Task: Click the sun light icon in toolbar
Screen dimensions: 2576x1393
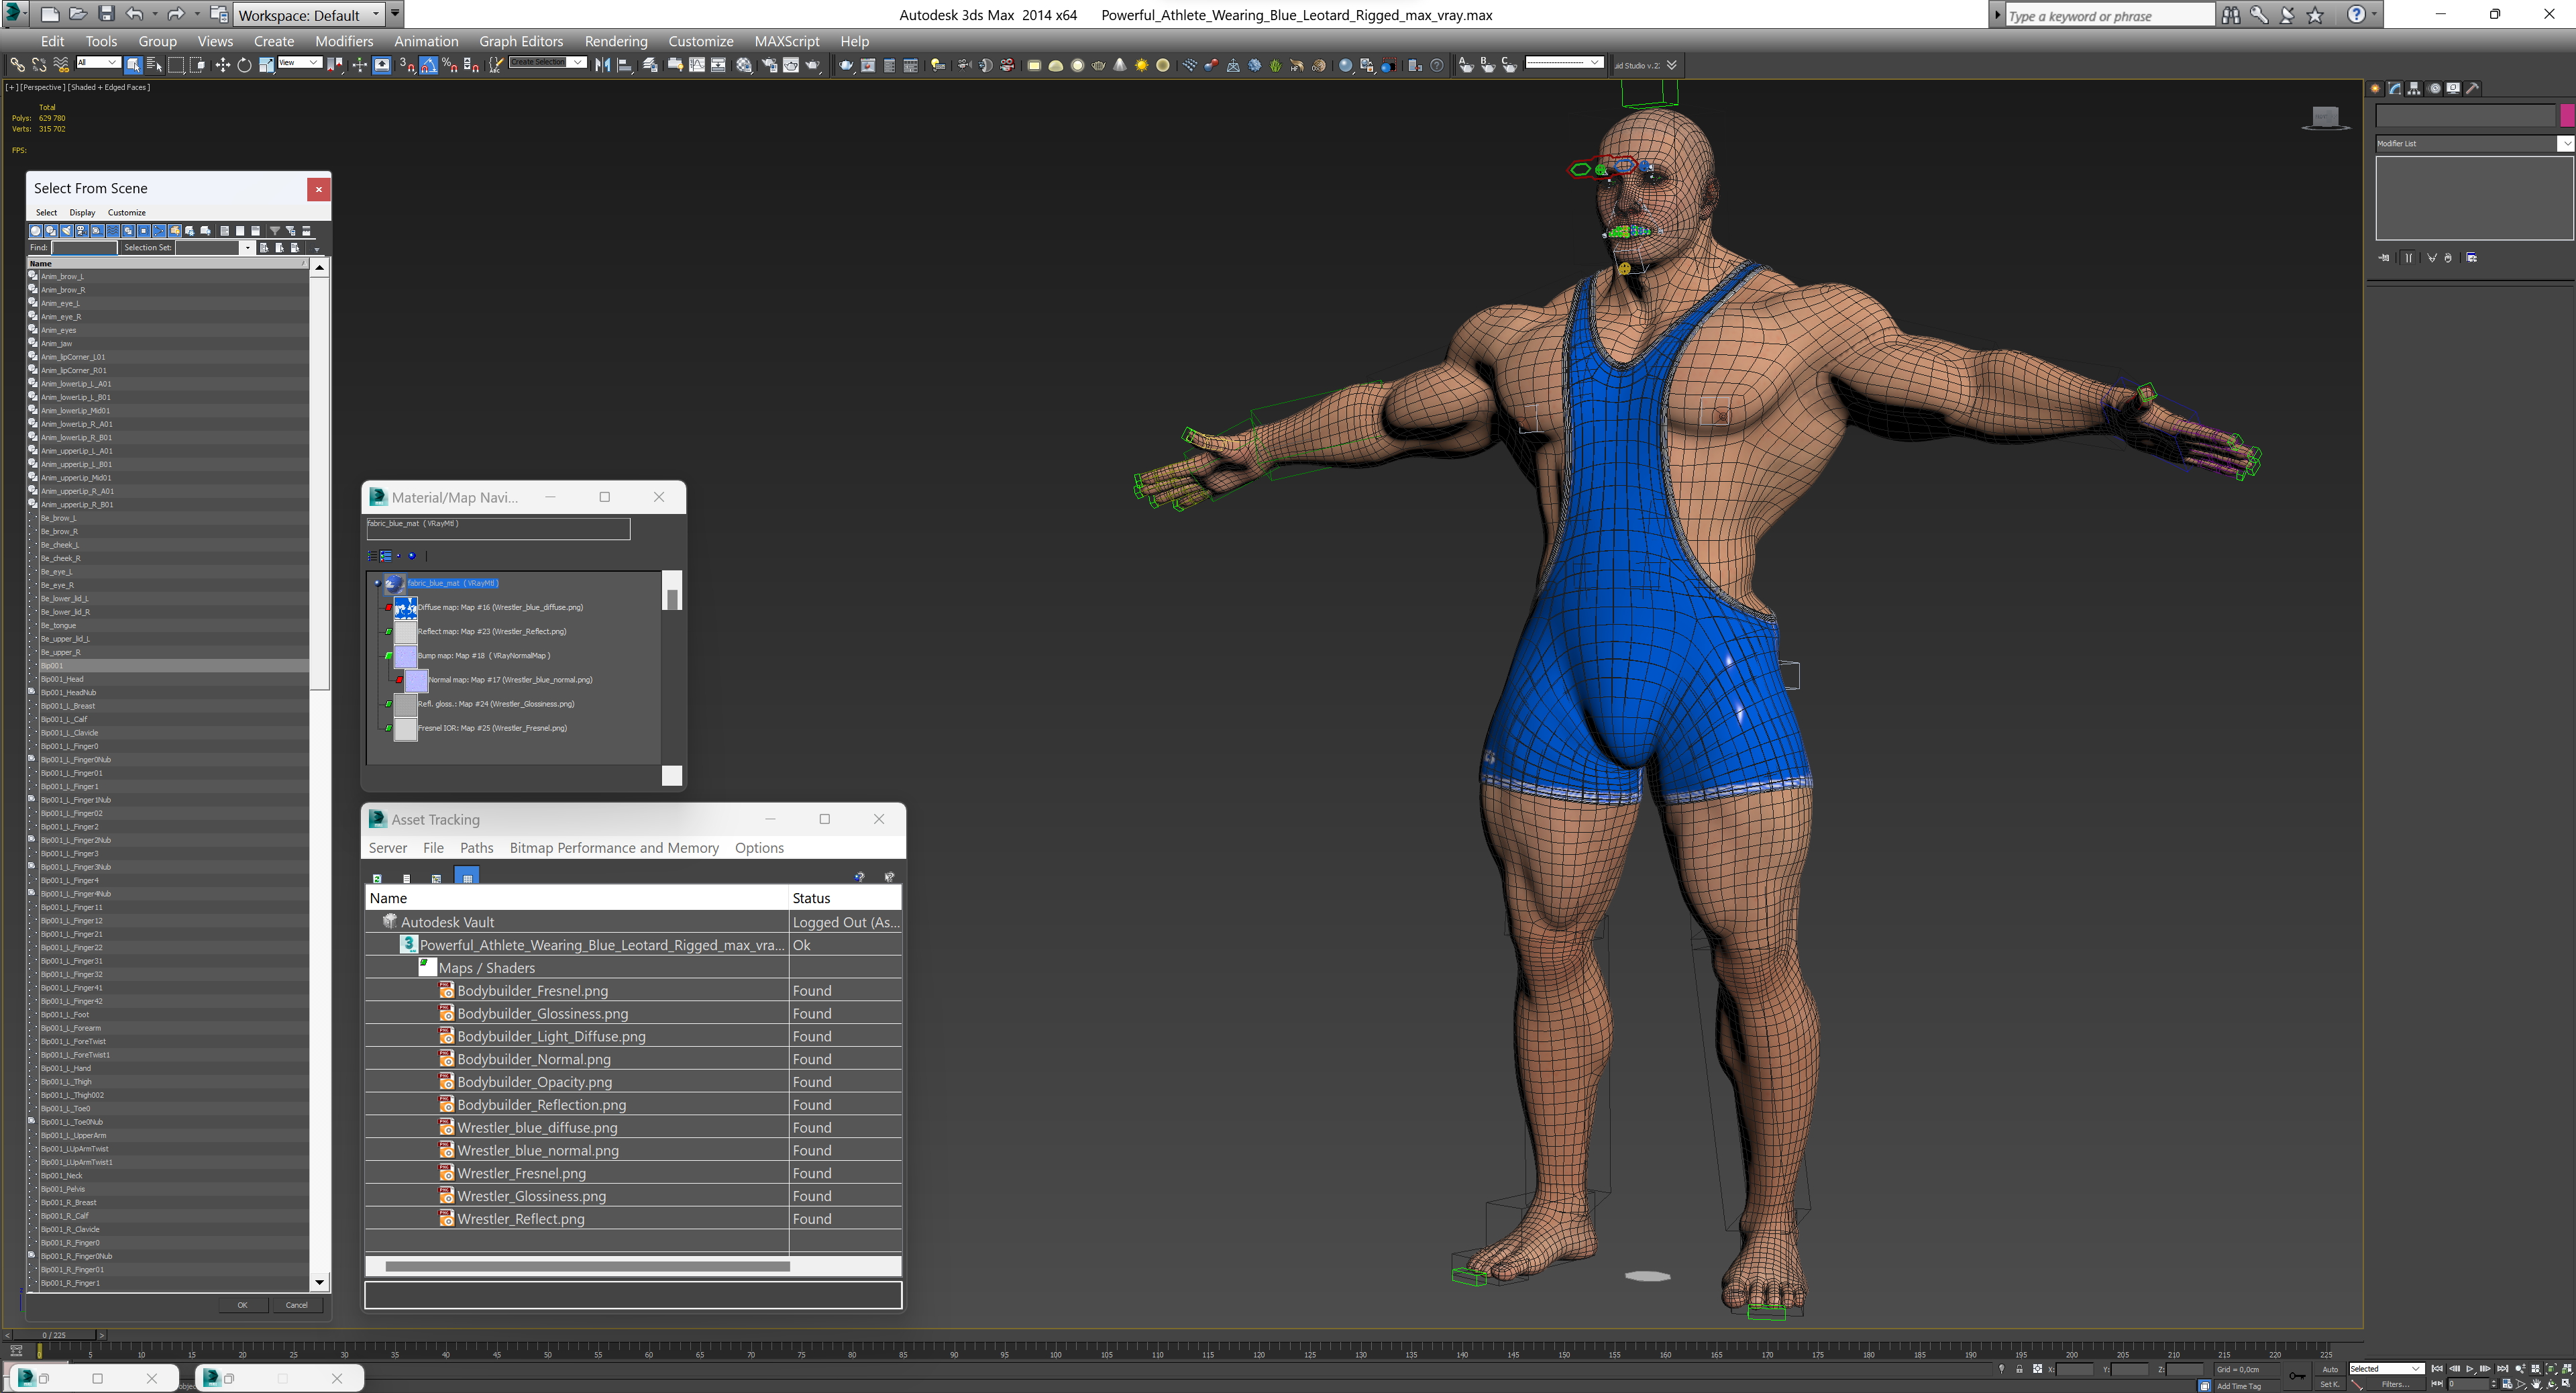Action: tap(1142, 65)
